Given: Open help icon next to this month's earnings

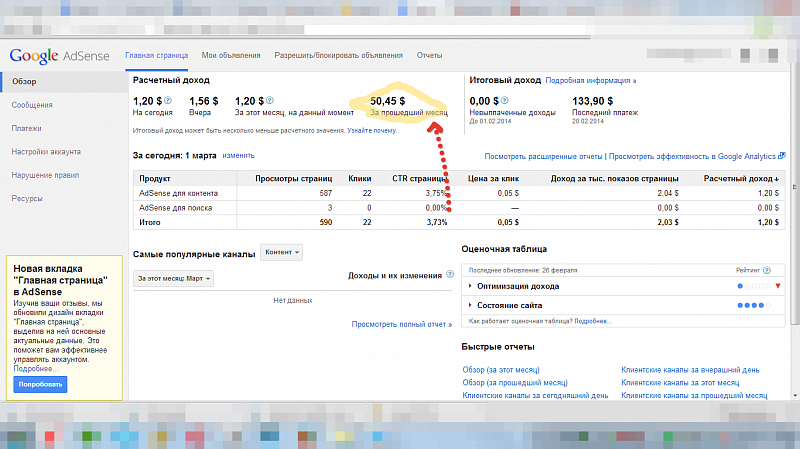Looking at the screenshot, I should point(270,101).
